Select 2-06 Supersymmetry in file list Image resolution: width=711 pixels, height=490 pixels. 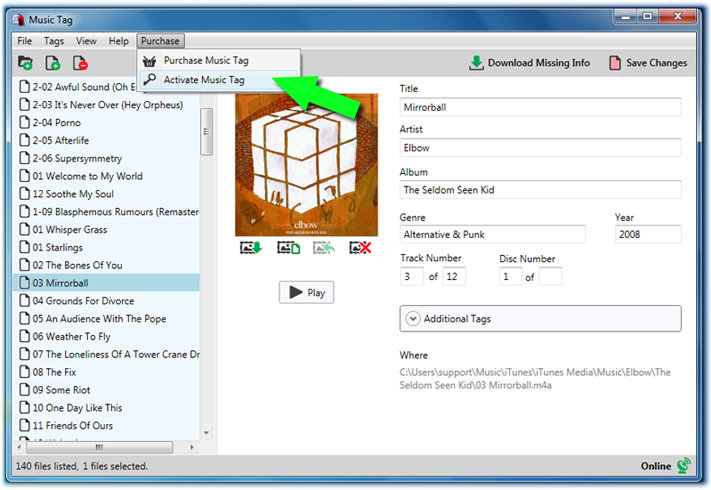point(107,158)
